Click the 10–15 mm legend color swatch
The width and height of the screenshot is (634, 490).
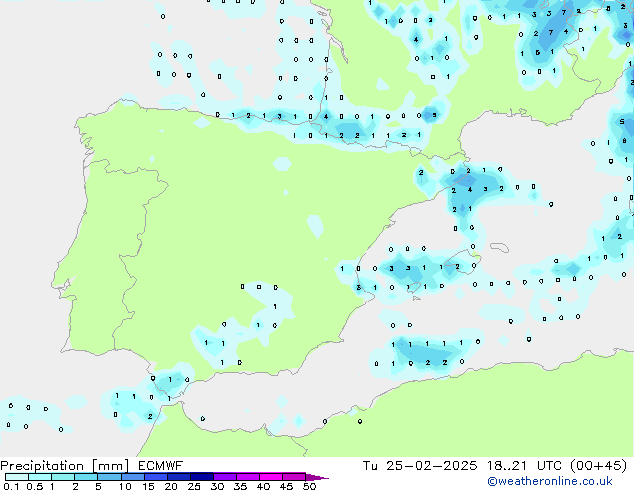132,477
